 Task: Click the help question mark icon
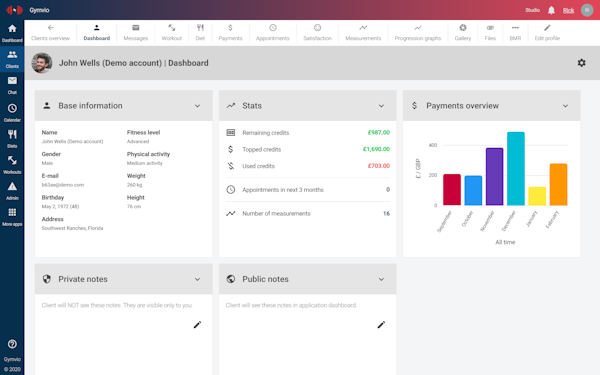[12, 344]
